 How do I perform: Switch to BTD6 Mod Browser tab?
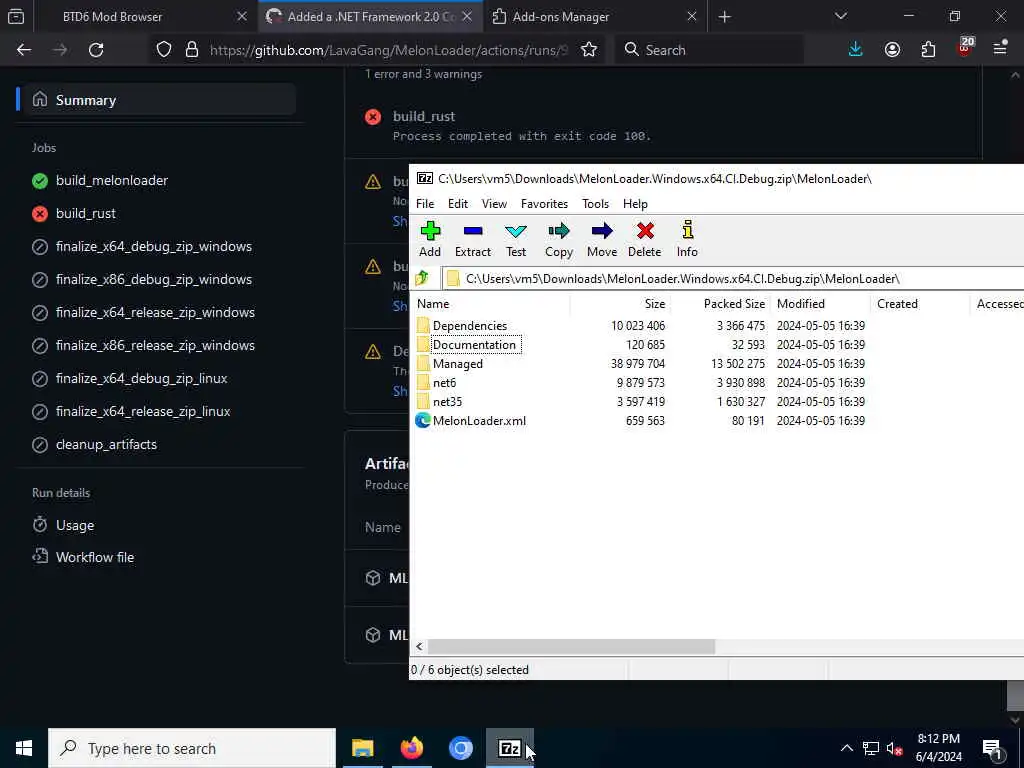(x=112, y=17)
